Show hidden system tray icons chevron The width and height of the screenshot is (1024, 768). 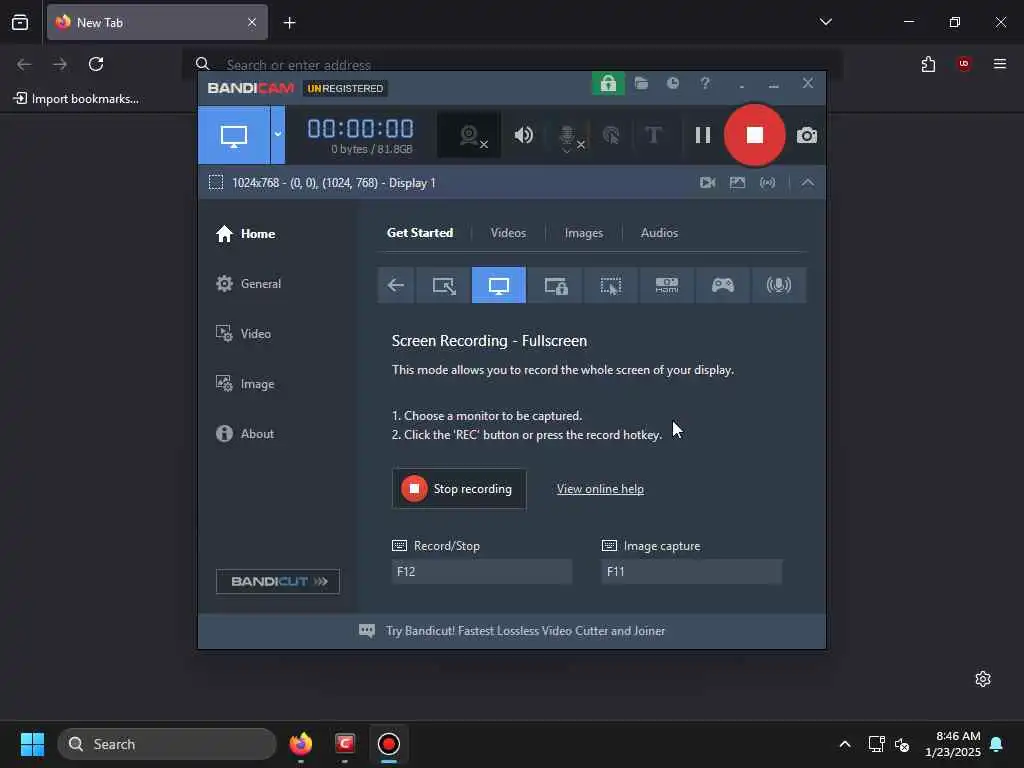(x=844, y=744)
